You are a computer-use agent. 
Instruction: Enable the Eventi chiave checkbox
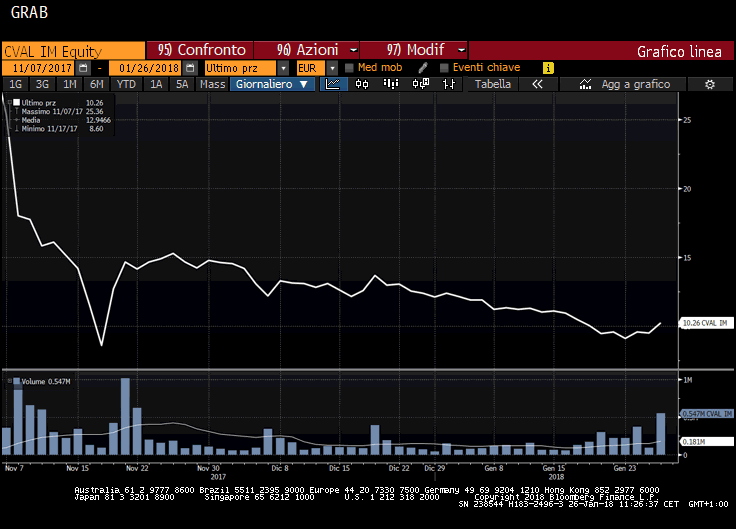[444, 68]
